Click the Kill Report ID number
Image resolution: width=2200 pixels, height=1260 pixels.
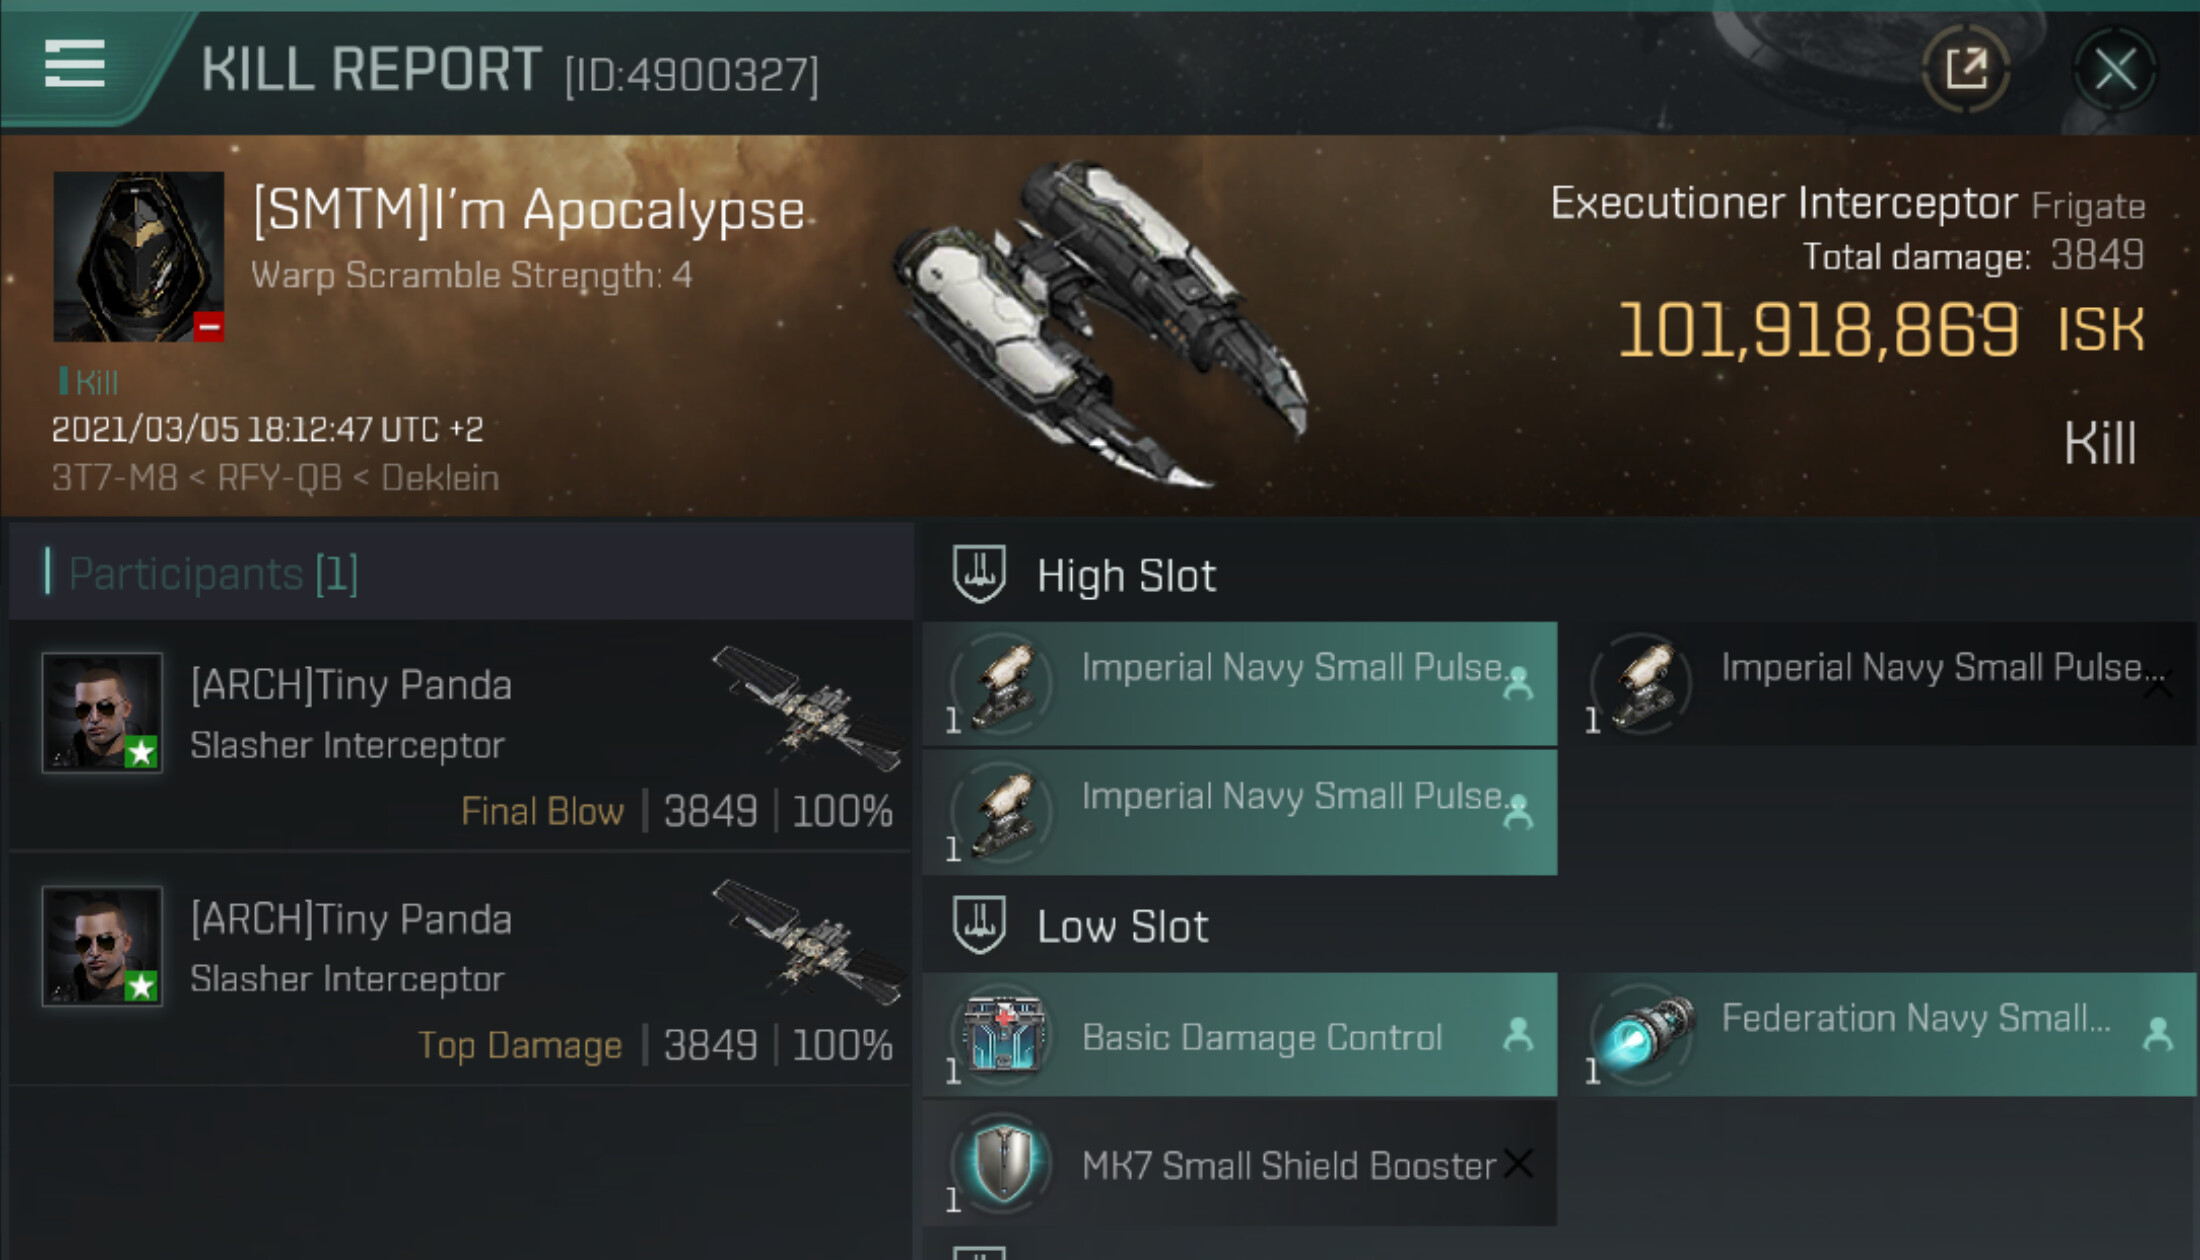click(x=691, y=75)
